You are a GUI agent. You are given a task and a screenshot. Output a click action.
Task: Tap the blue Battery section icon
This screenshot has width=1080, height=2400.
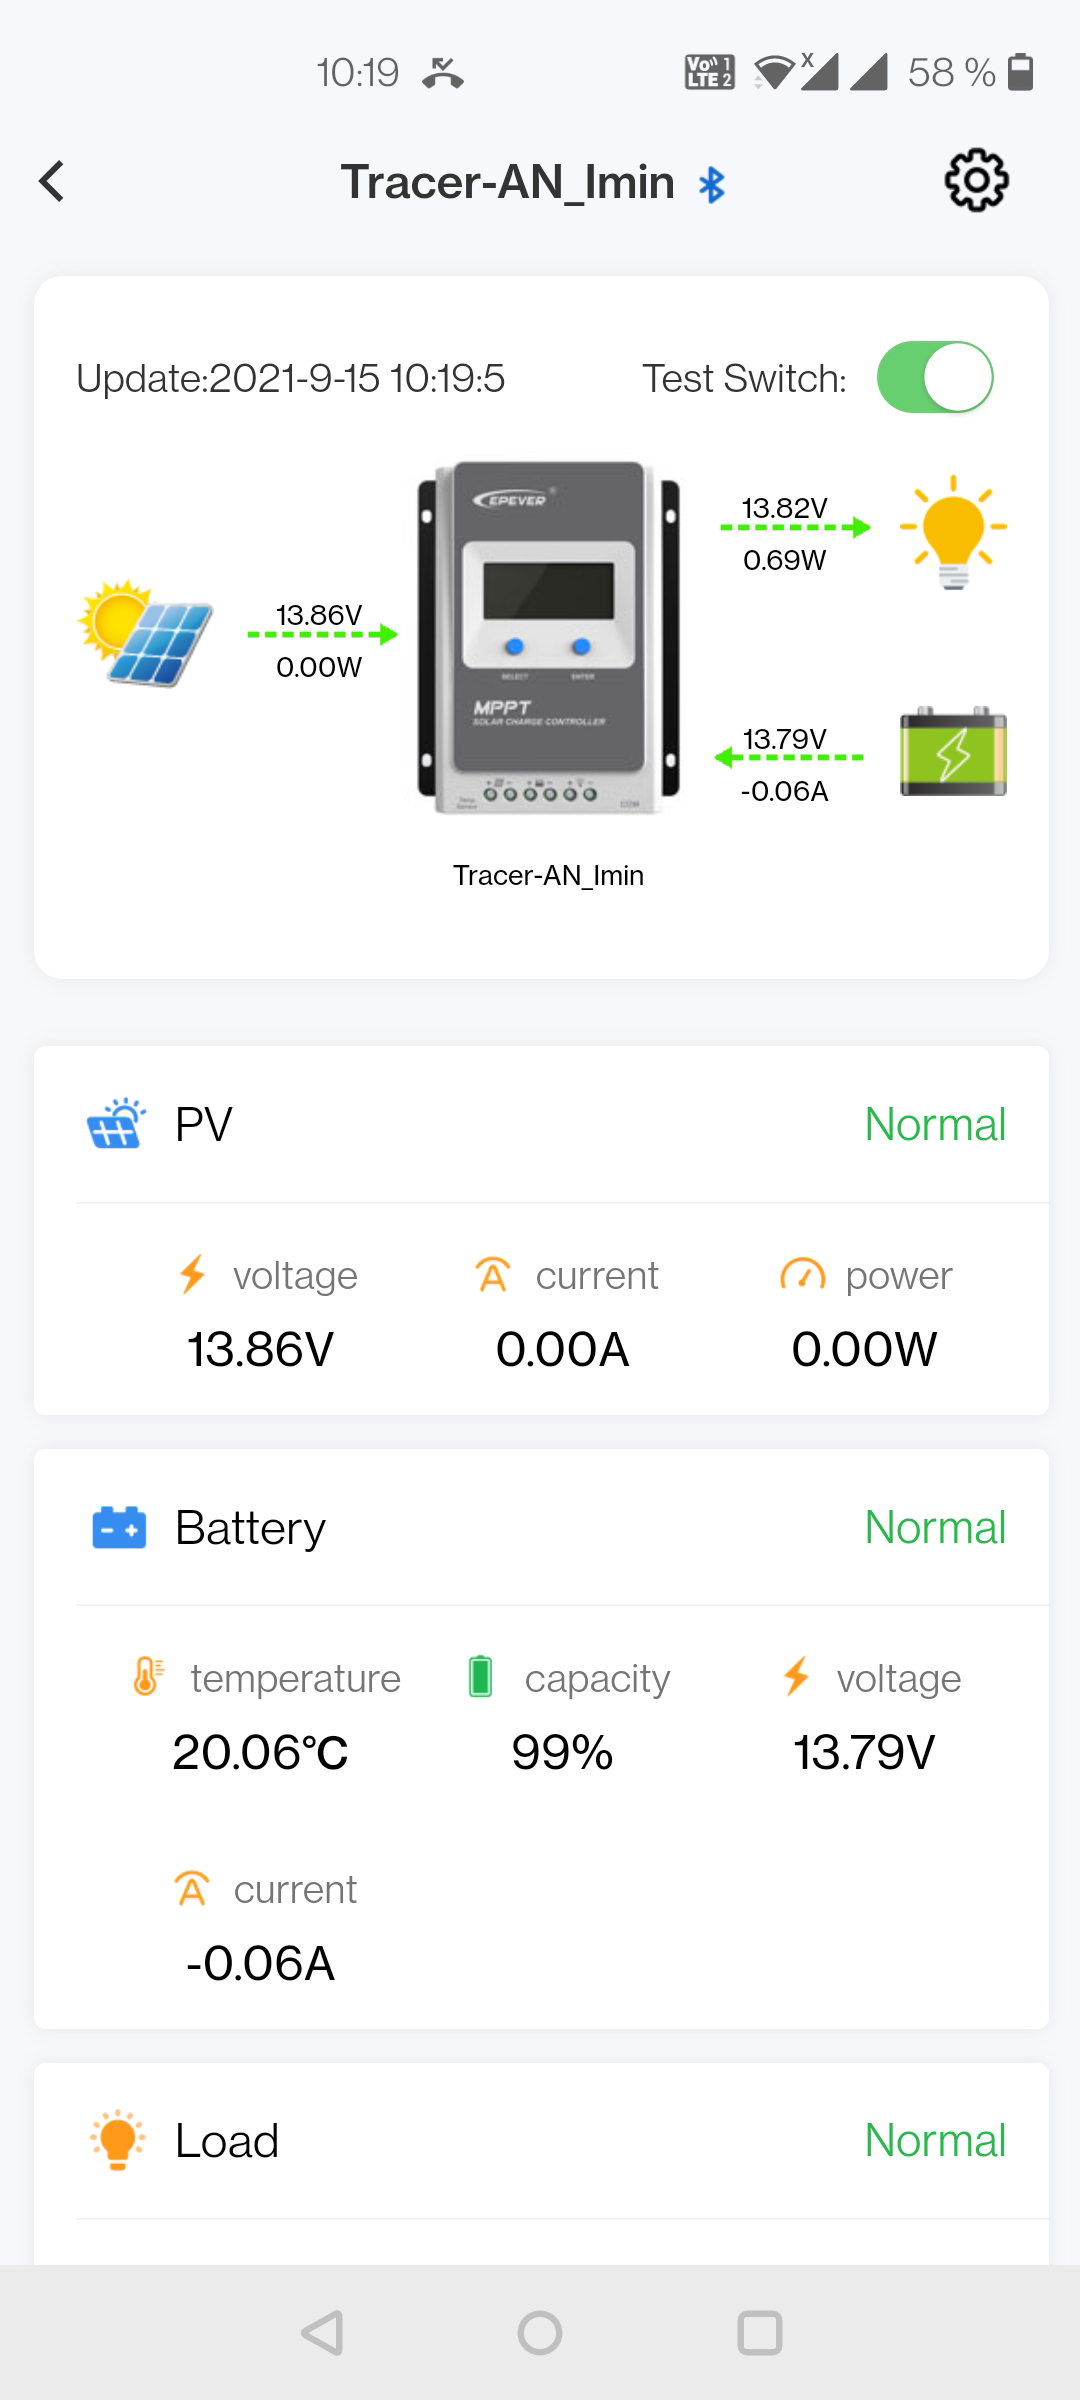[119, 1528]
